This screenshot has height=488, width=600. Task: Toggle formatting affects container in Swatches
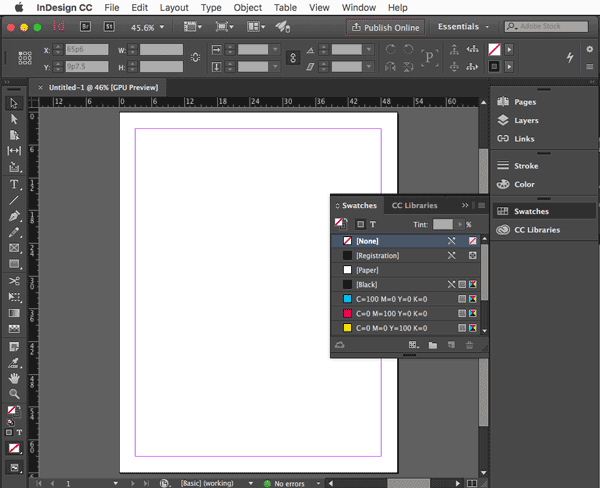point(360,224)
